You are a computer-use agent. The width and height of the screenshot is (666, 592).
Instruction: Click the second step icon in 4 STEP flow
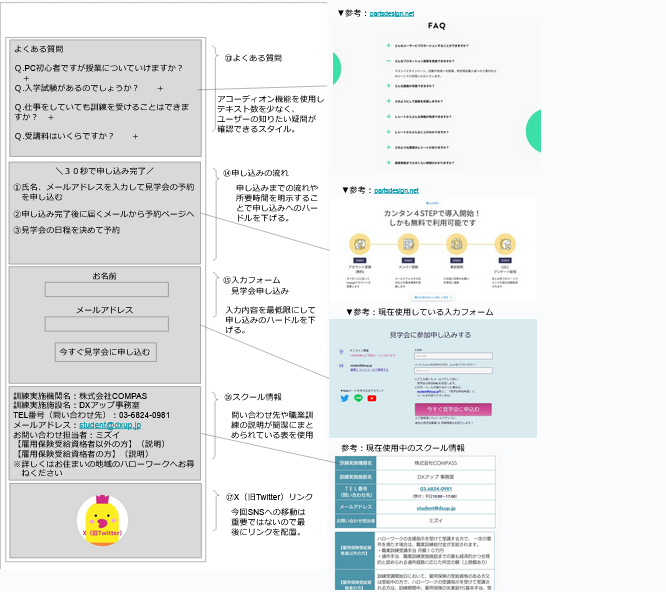pos(407,246)
